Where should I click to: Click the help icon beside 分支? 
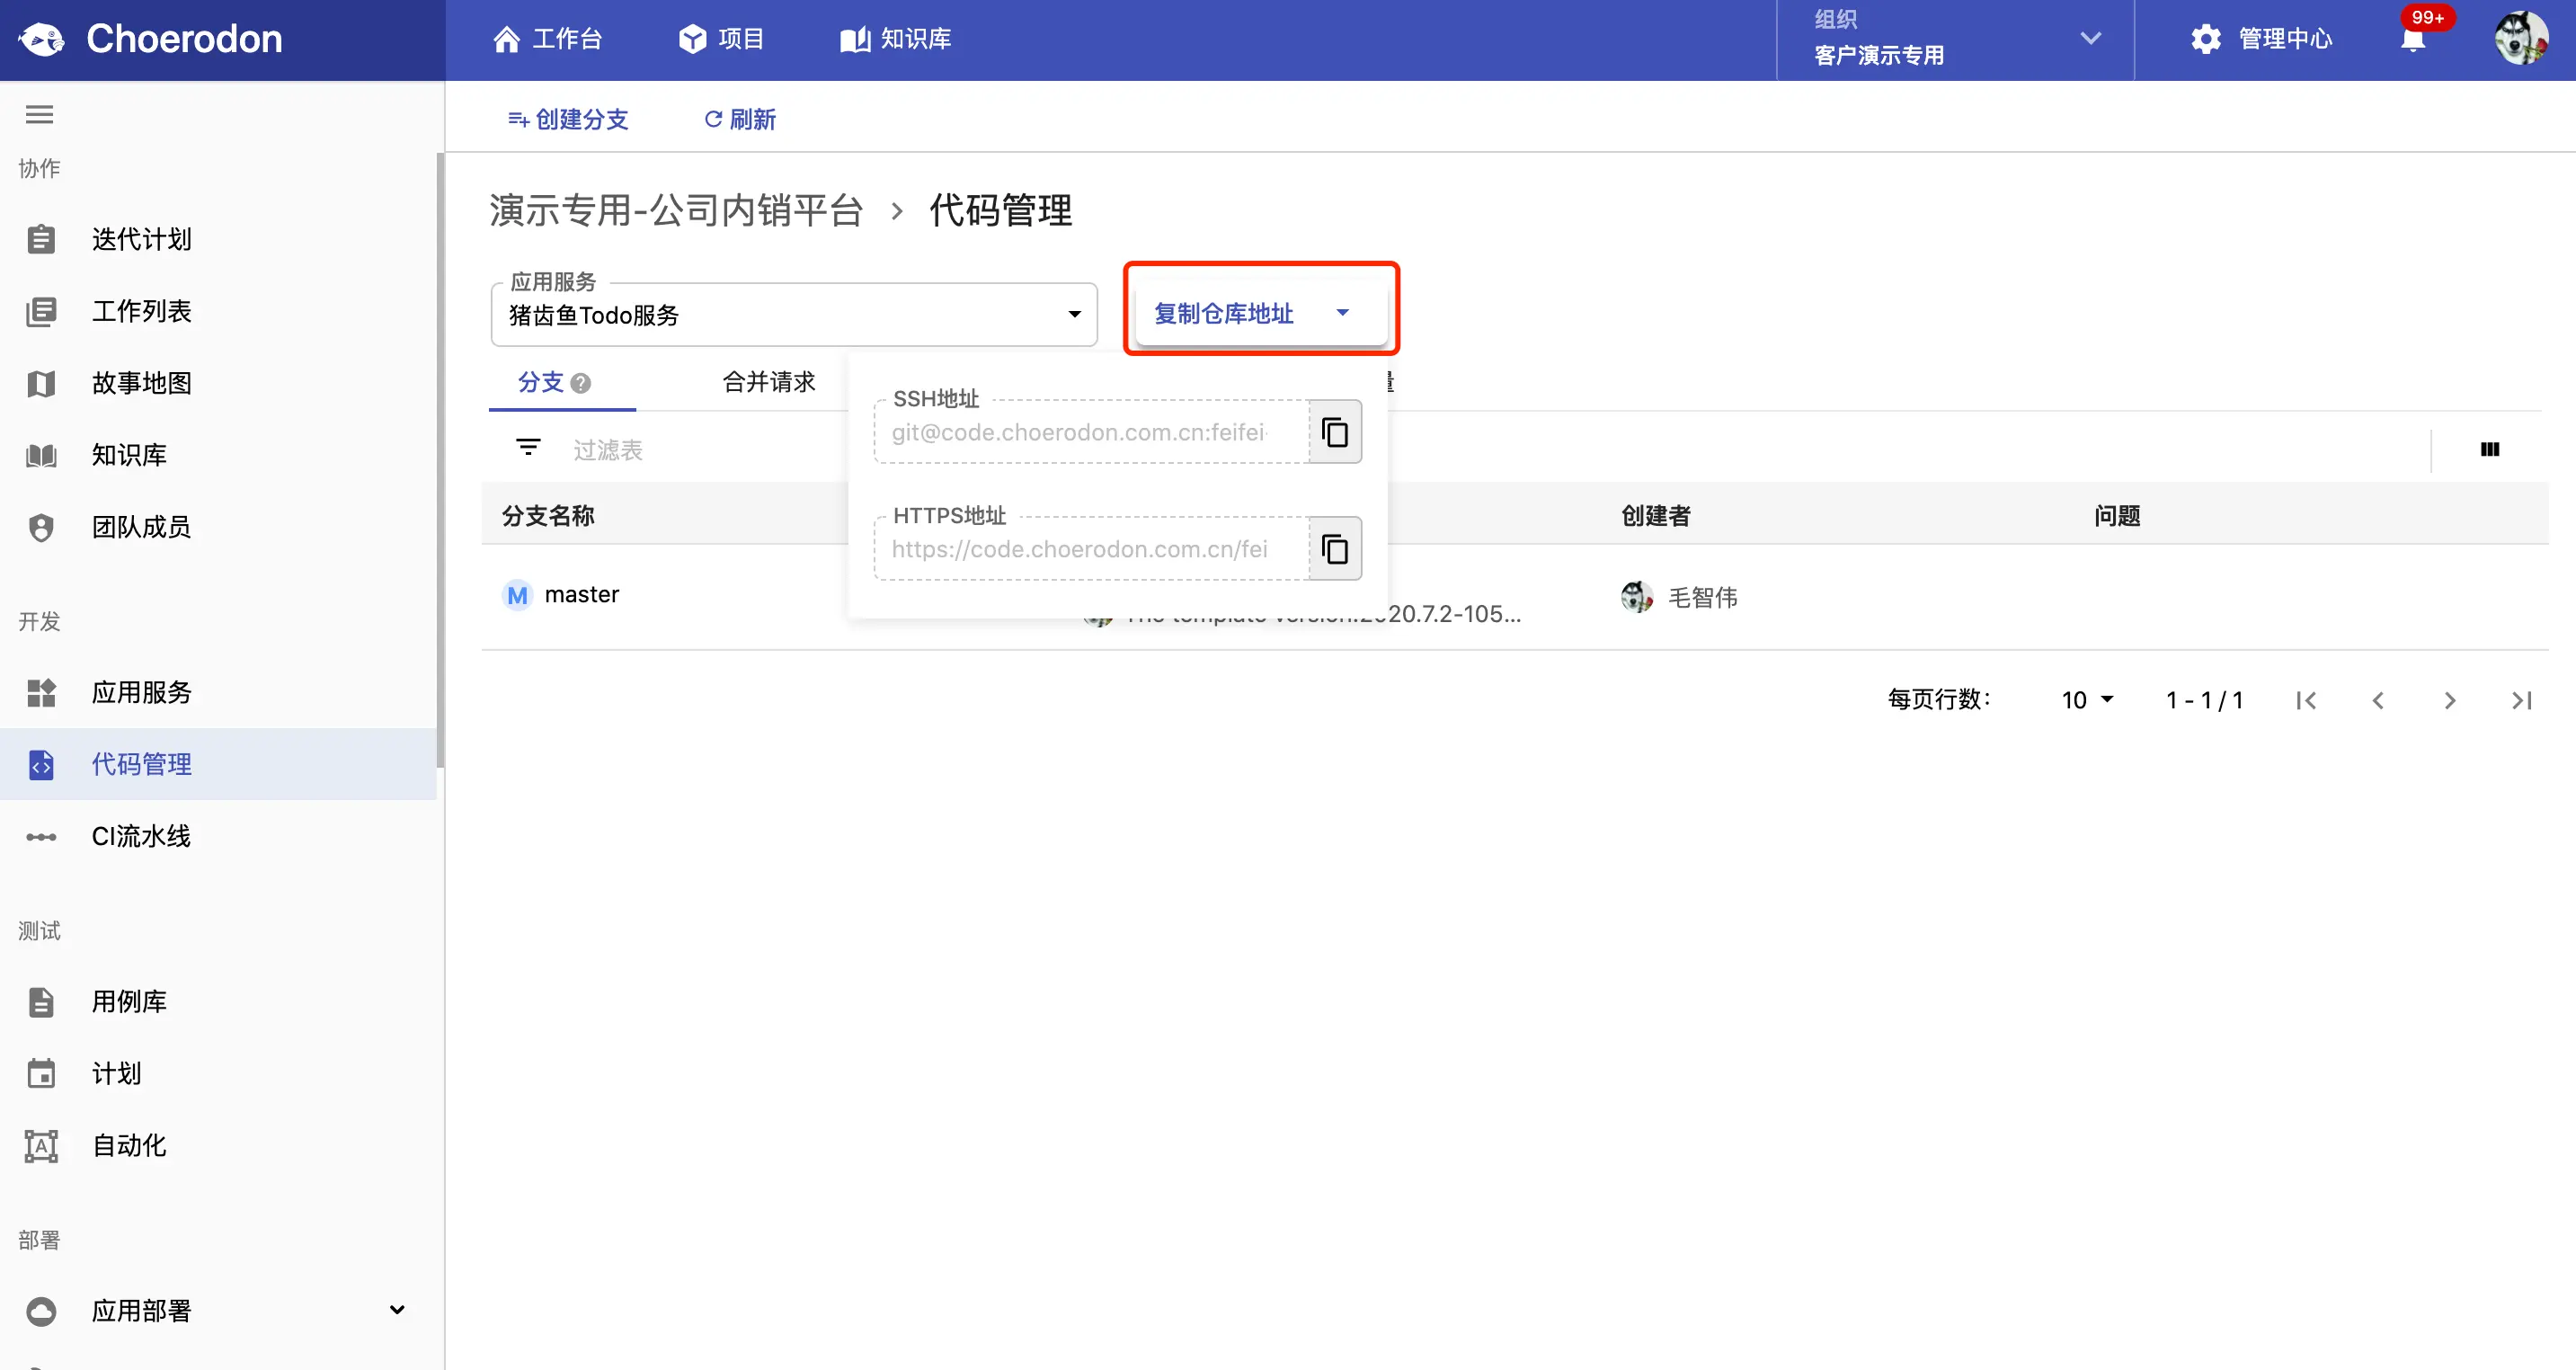581,383
